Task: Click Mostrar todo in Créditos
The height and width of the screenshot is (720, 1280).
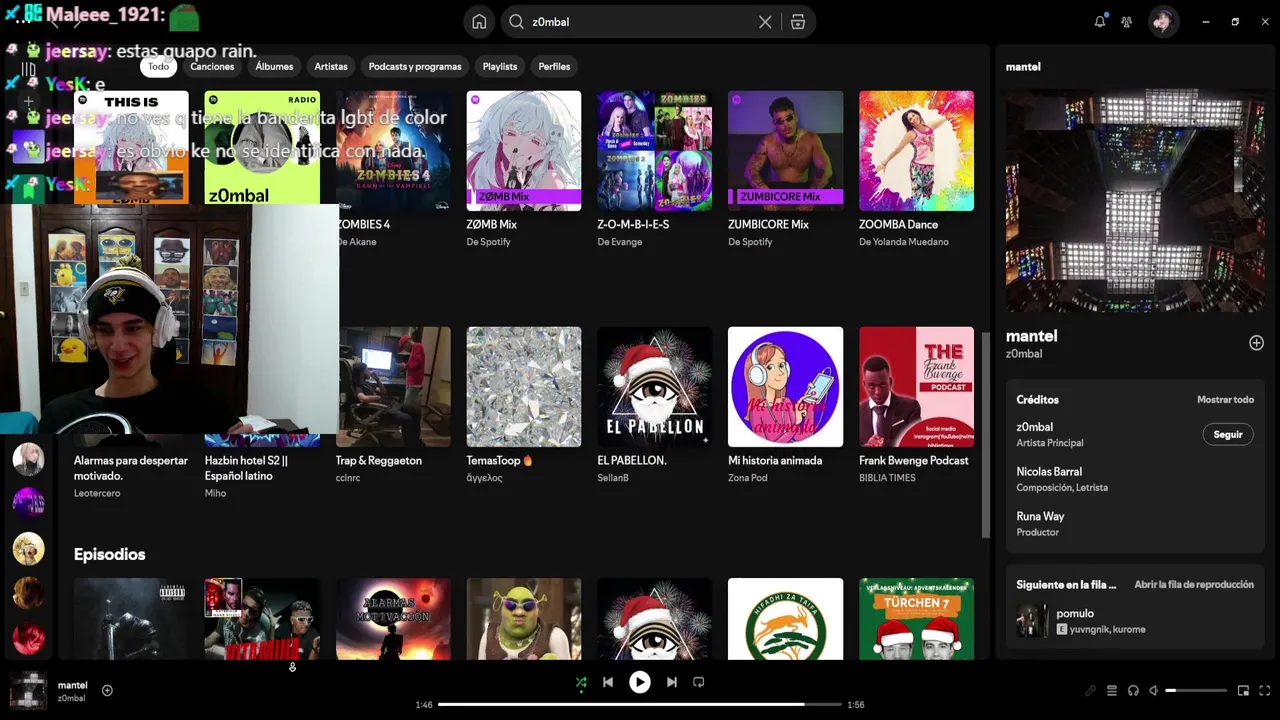Action: point(1225,399)
